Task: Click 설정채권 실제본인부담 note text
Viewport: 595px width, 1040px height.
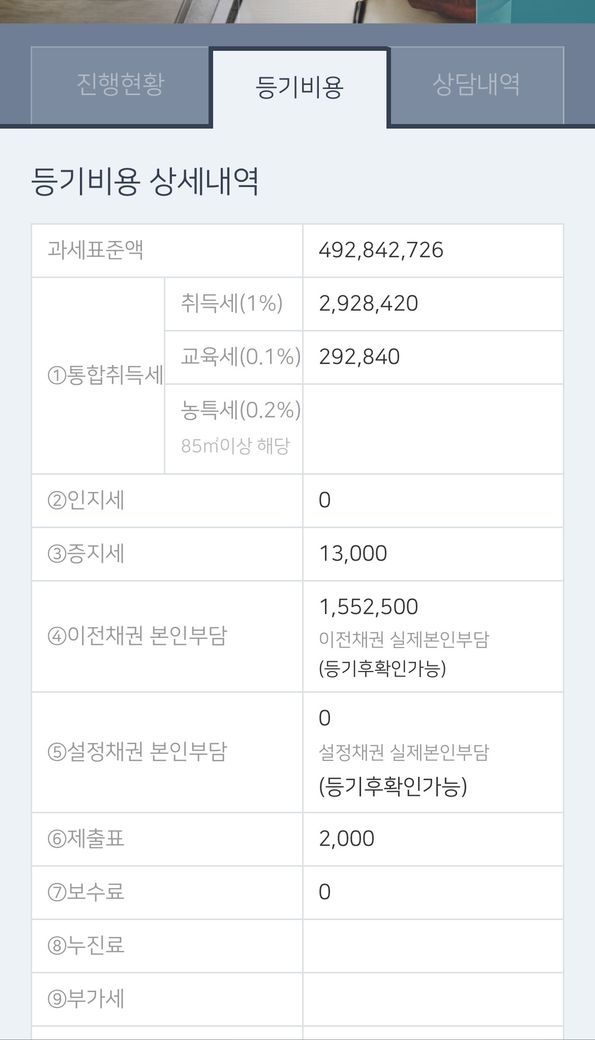Action: pos(403,752)
